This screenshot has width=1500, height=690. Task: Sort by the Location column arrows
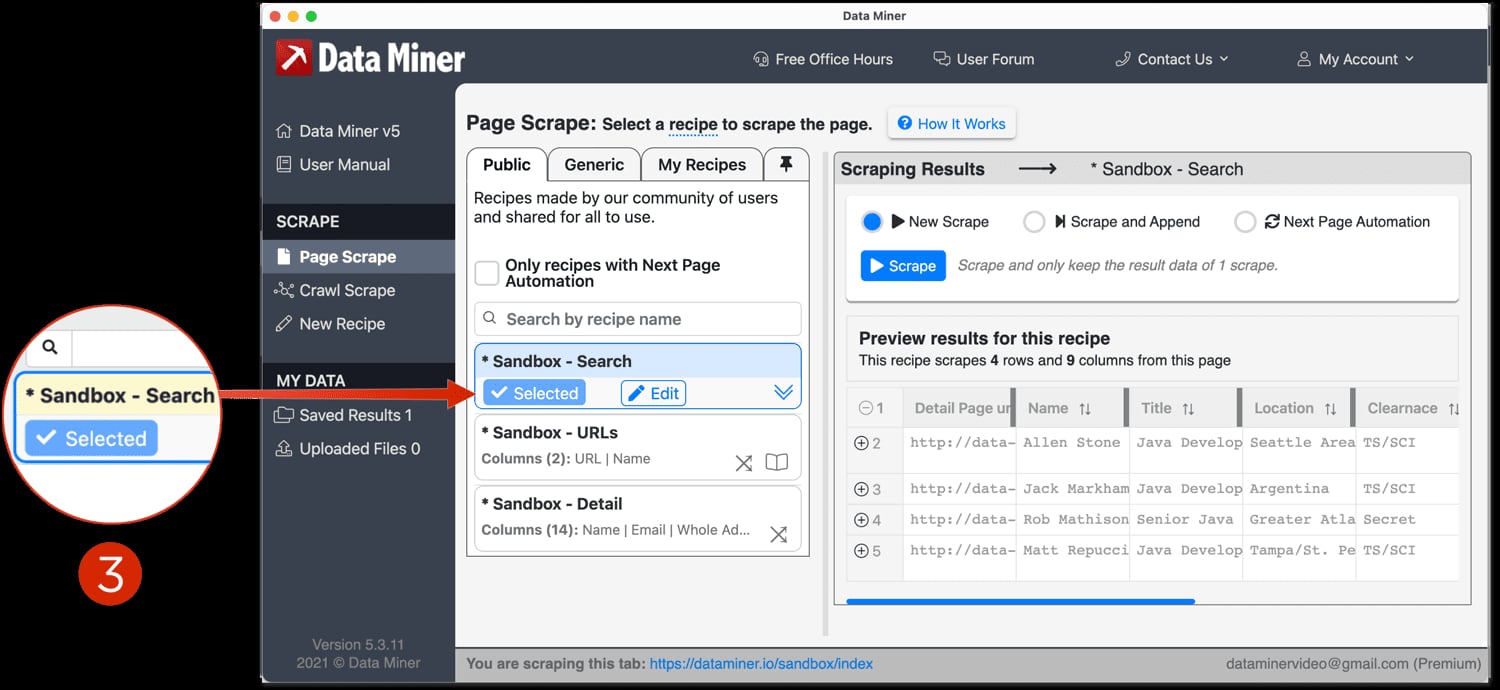(1330, 409)
